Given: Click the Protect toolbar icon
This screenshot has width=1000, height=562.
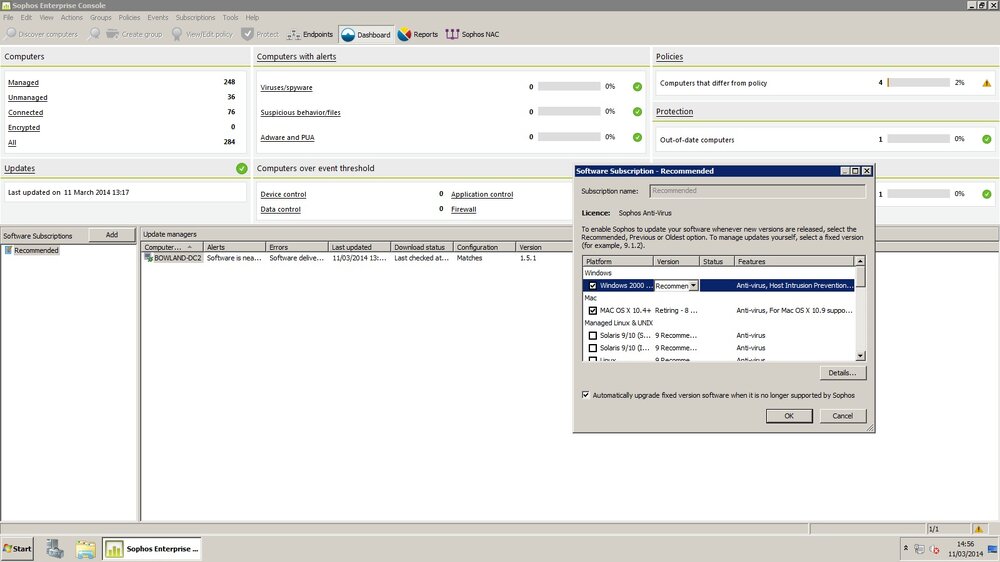Looking at the screenshot, I should click(247, 34).
